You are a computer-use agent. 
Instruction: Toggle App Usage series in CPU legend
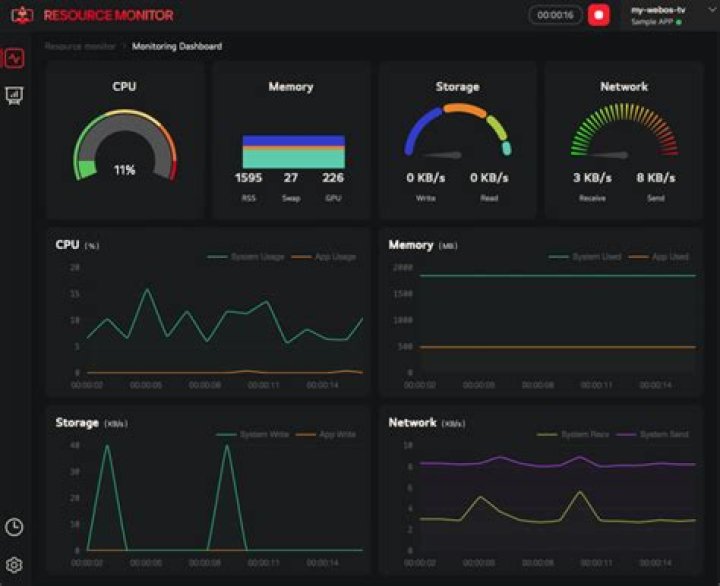tap(324, 257)
